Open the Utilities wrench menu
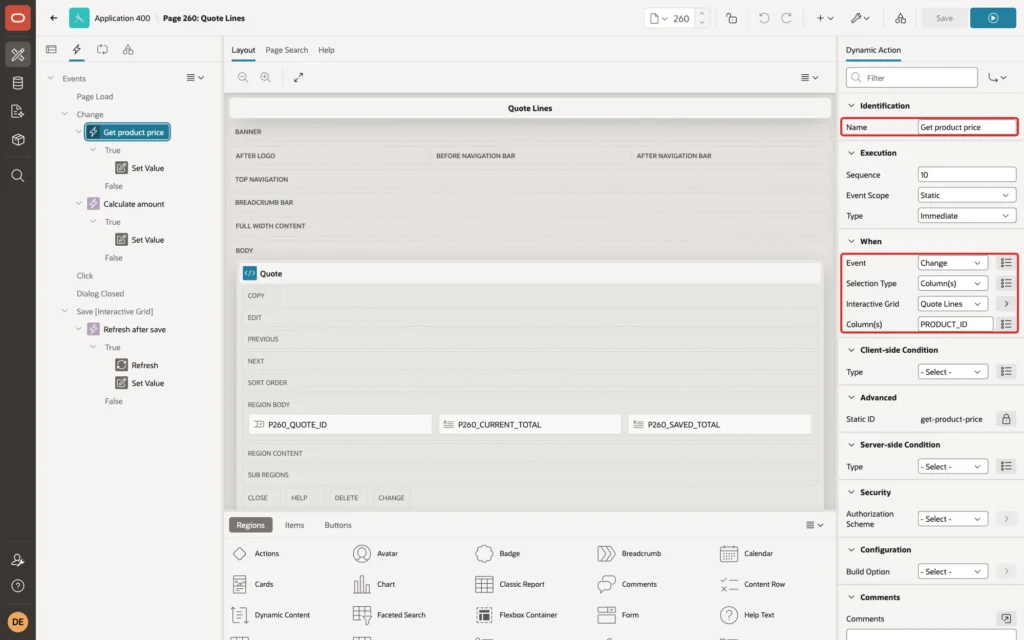1024x640 pixels. (x=860, y=18)
